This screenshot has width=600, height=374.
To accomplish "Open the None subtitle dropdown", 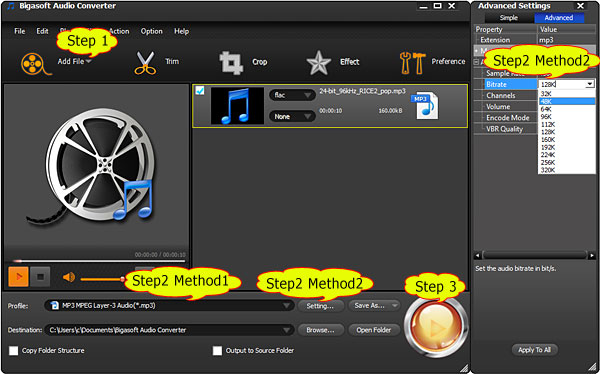I will (x=292, y=116).
